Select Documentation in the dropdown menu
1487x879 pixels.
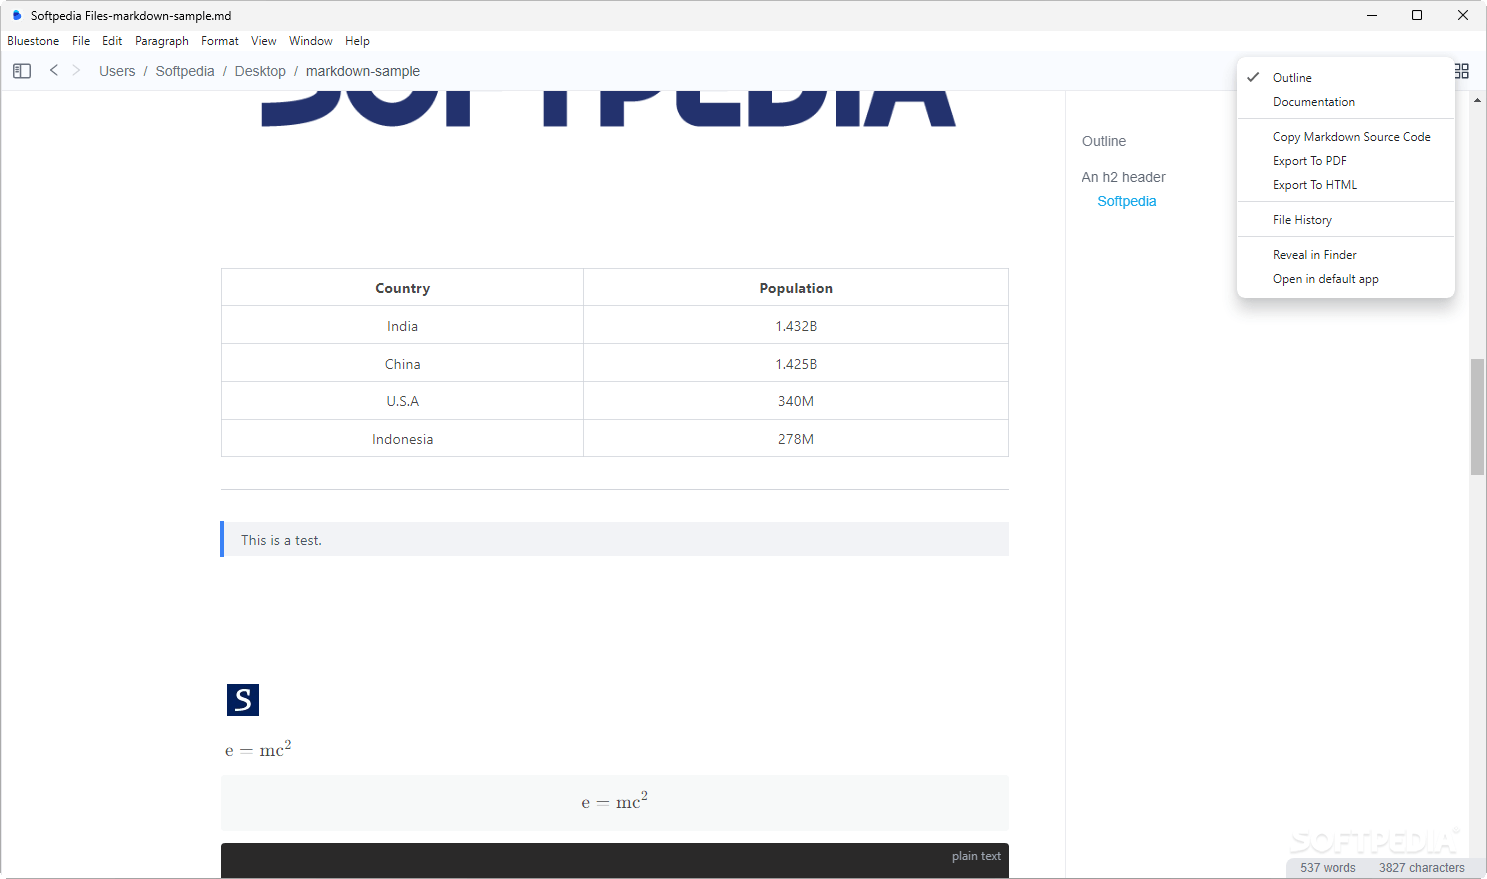(1346, 102)
